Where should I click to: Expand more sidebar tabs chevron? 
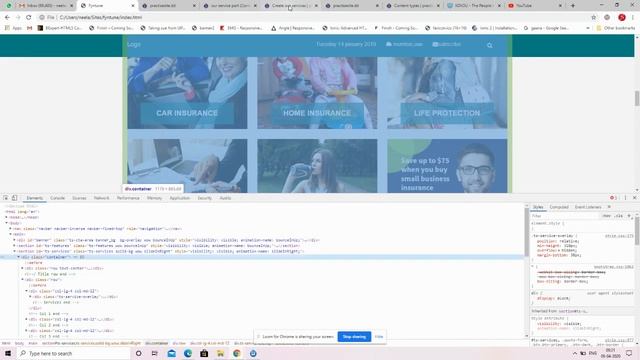click(609, 207)
